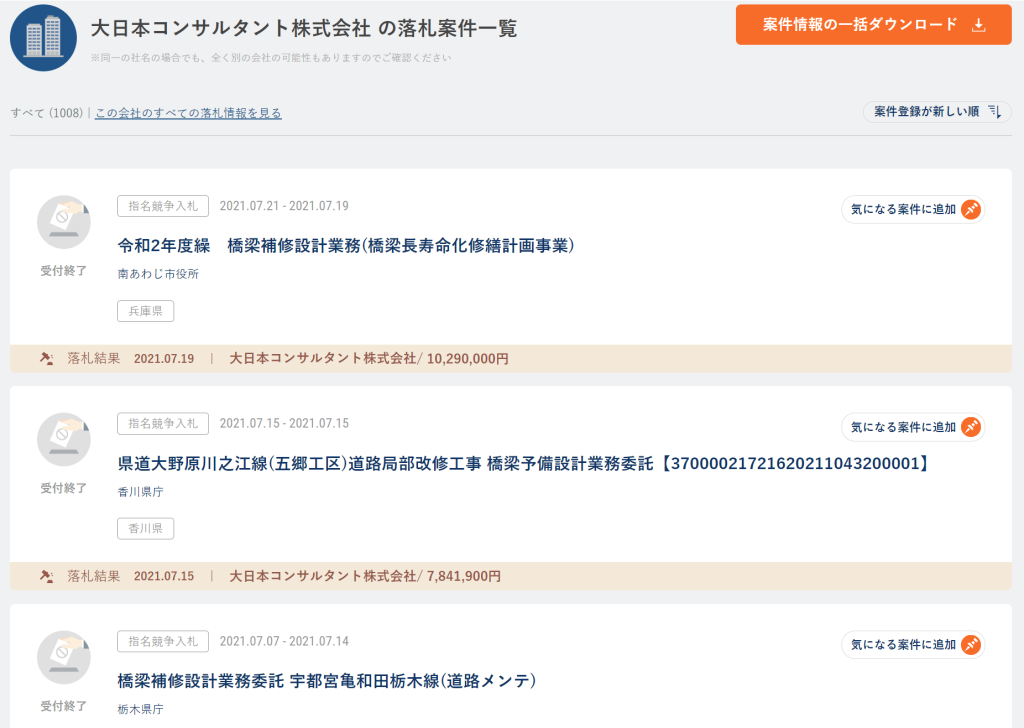Click the orange pin icon on 県道大野原川之江線 case
Screen dimensions: 1024x728
click(x=971, y=427)
